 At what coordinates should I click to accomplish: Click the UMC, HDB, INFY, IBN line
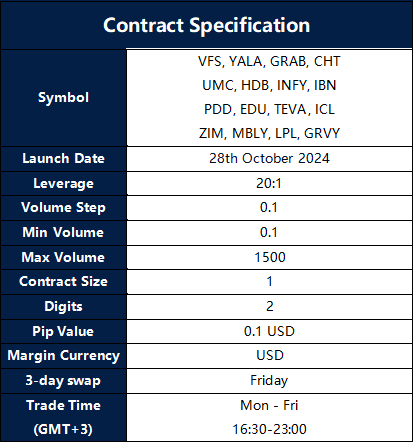269,85
